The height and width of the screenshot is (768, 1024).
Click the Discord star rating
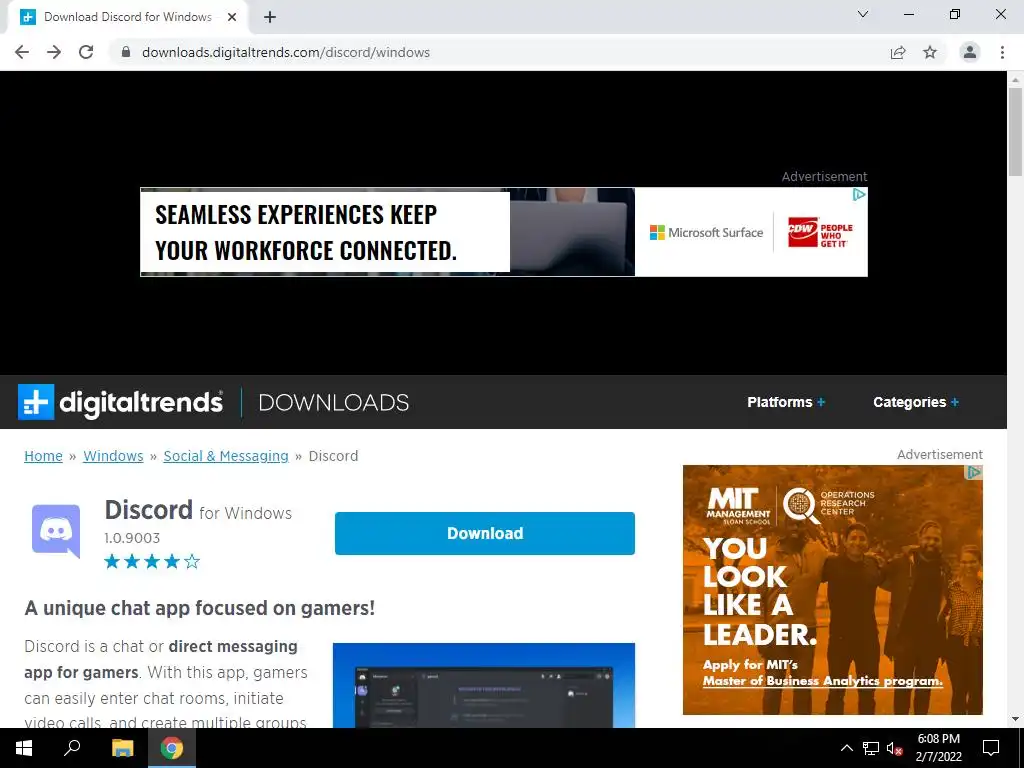[x=152, y=562]
